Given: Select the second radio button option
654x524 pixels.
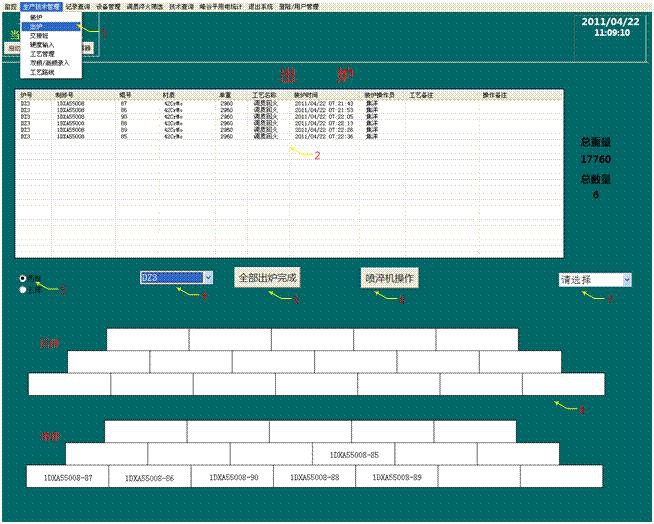Looking at the screenshot, I should 23,290.
